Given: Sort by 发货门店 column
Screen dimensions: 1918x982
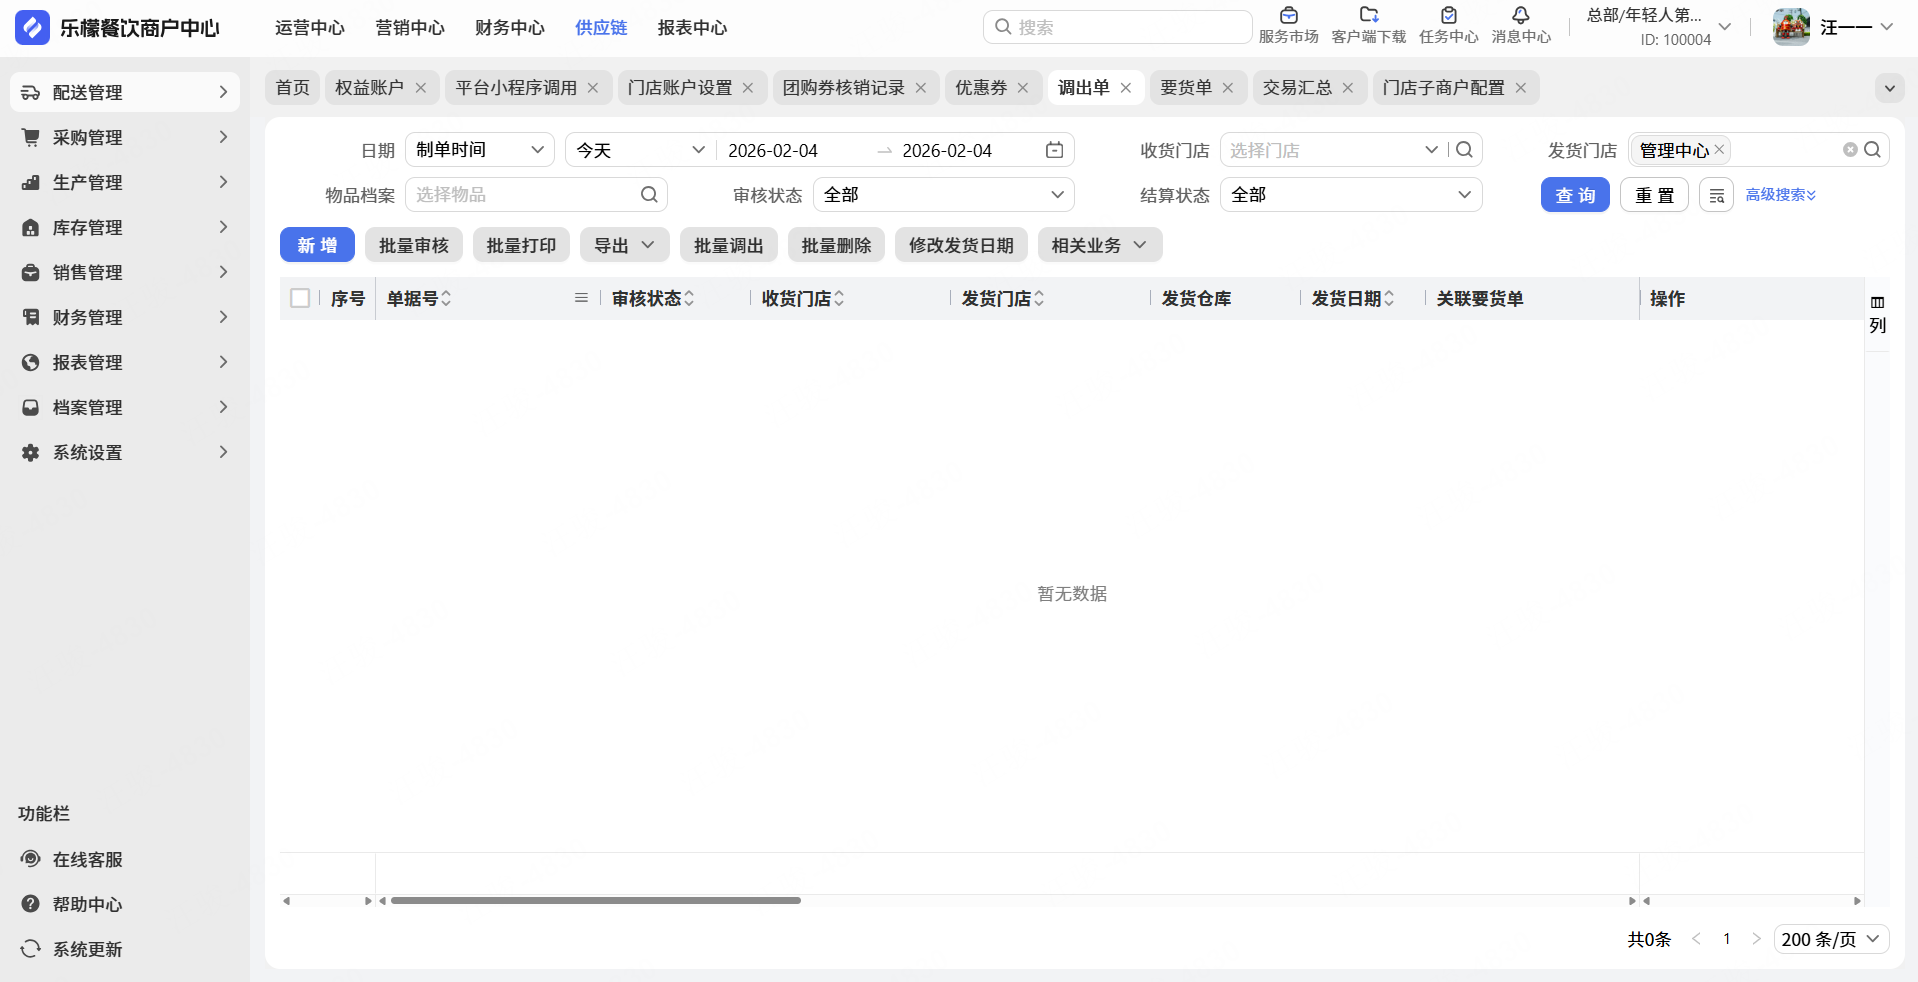Looking at the screenshot, I should click(x=1039, y=298).
